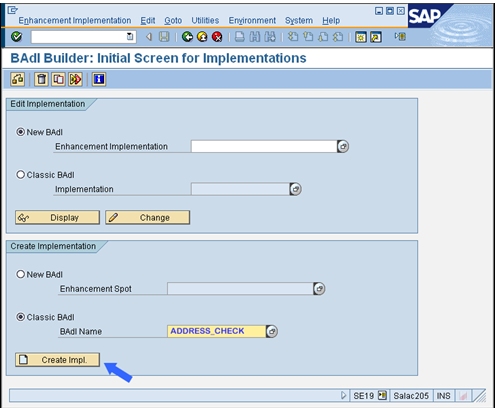
Task: Open the Help menu
Action: 331,21
